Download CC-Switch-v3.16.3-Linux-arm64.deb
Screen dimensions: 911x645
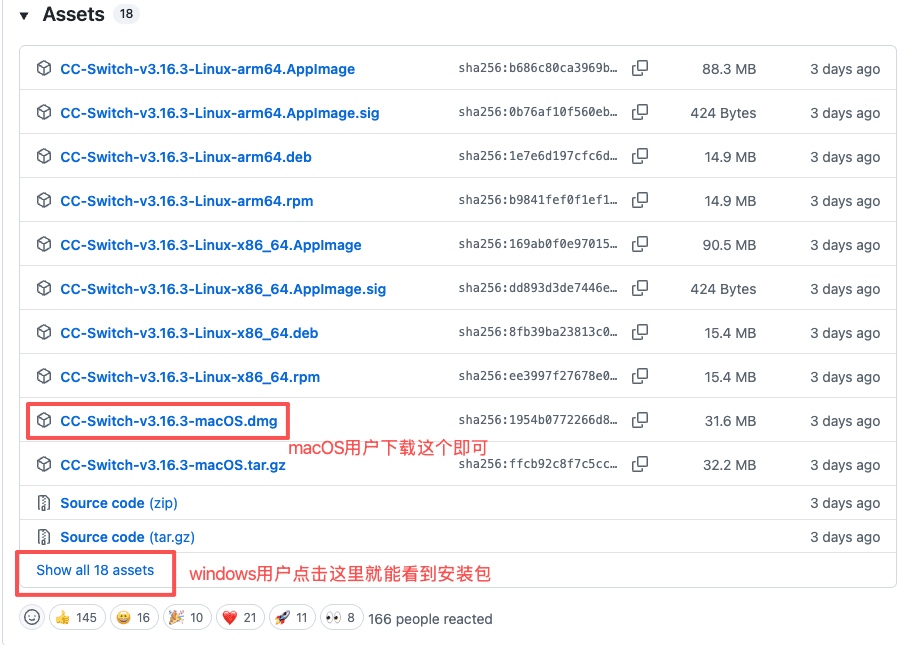pyautogui.click(x=186, y=157)
